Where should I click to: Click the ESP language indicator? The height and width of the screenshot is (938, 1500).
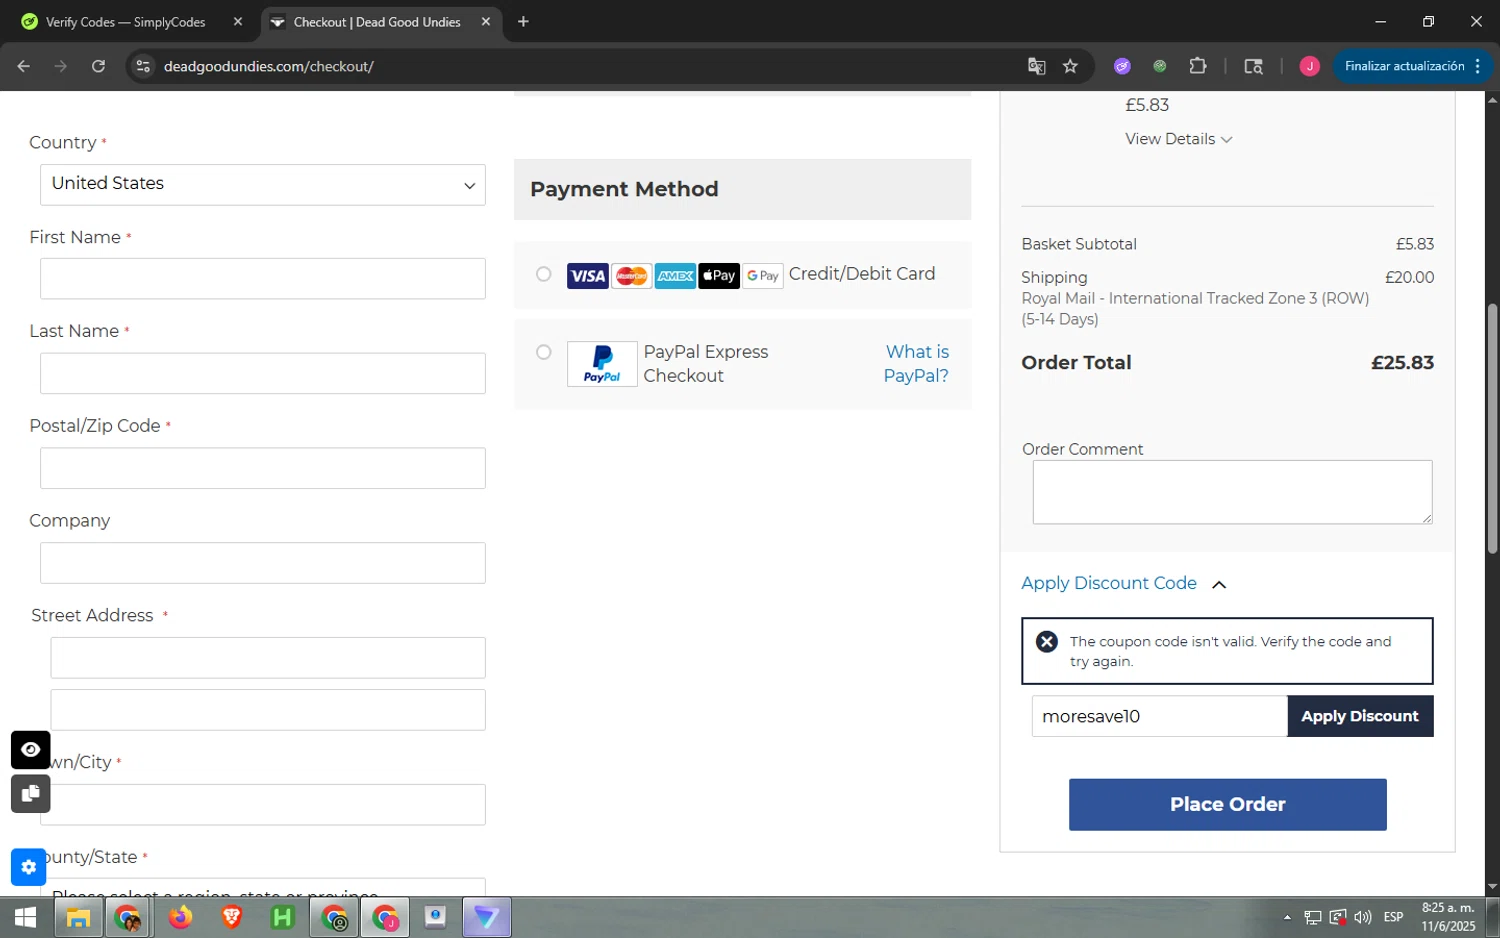pyautogui.click(x=1393, y=917)
